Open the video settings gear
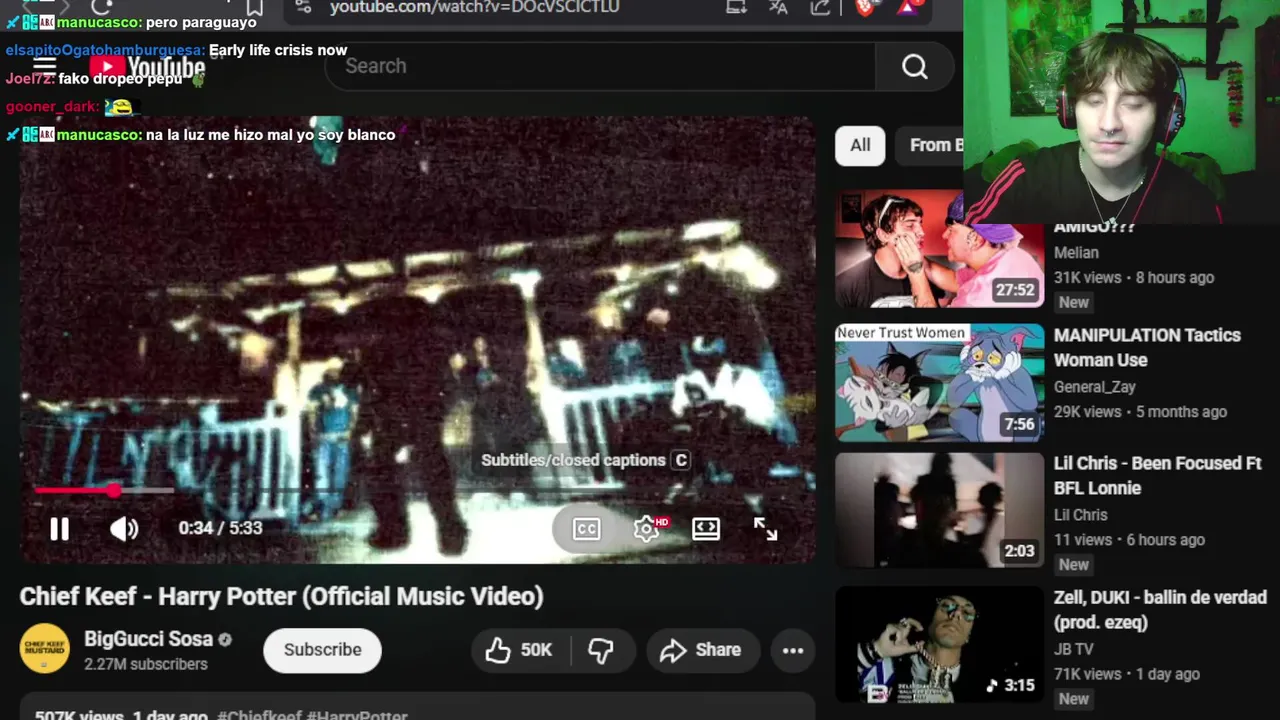Screen dimensions: 1280x720 (646, 529)
